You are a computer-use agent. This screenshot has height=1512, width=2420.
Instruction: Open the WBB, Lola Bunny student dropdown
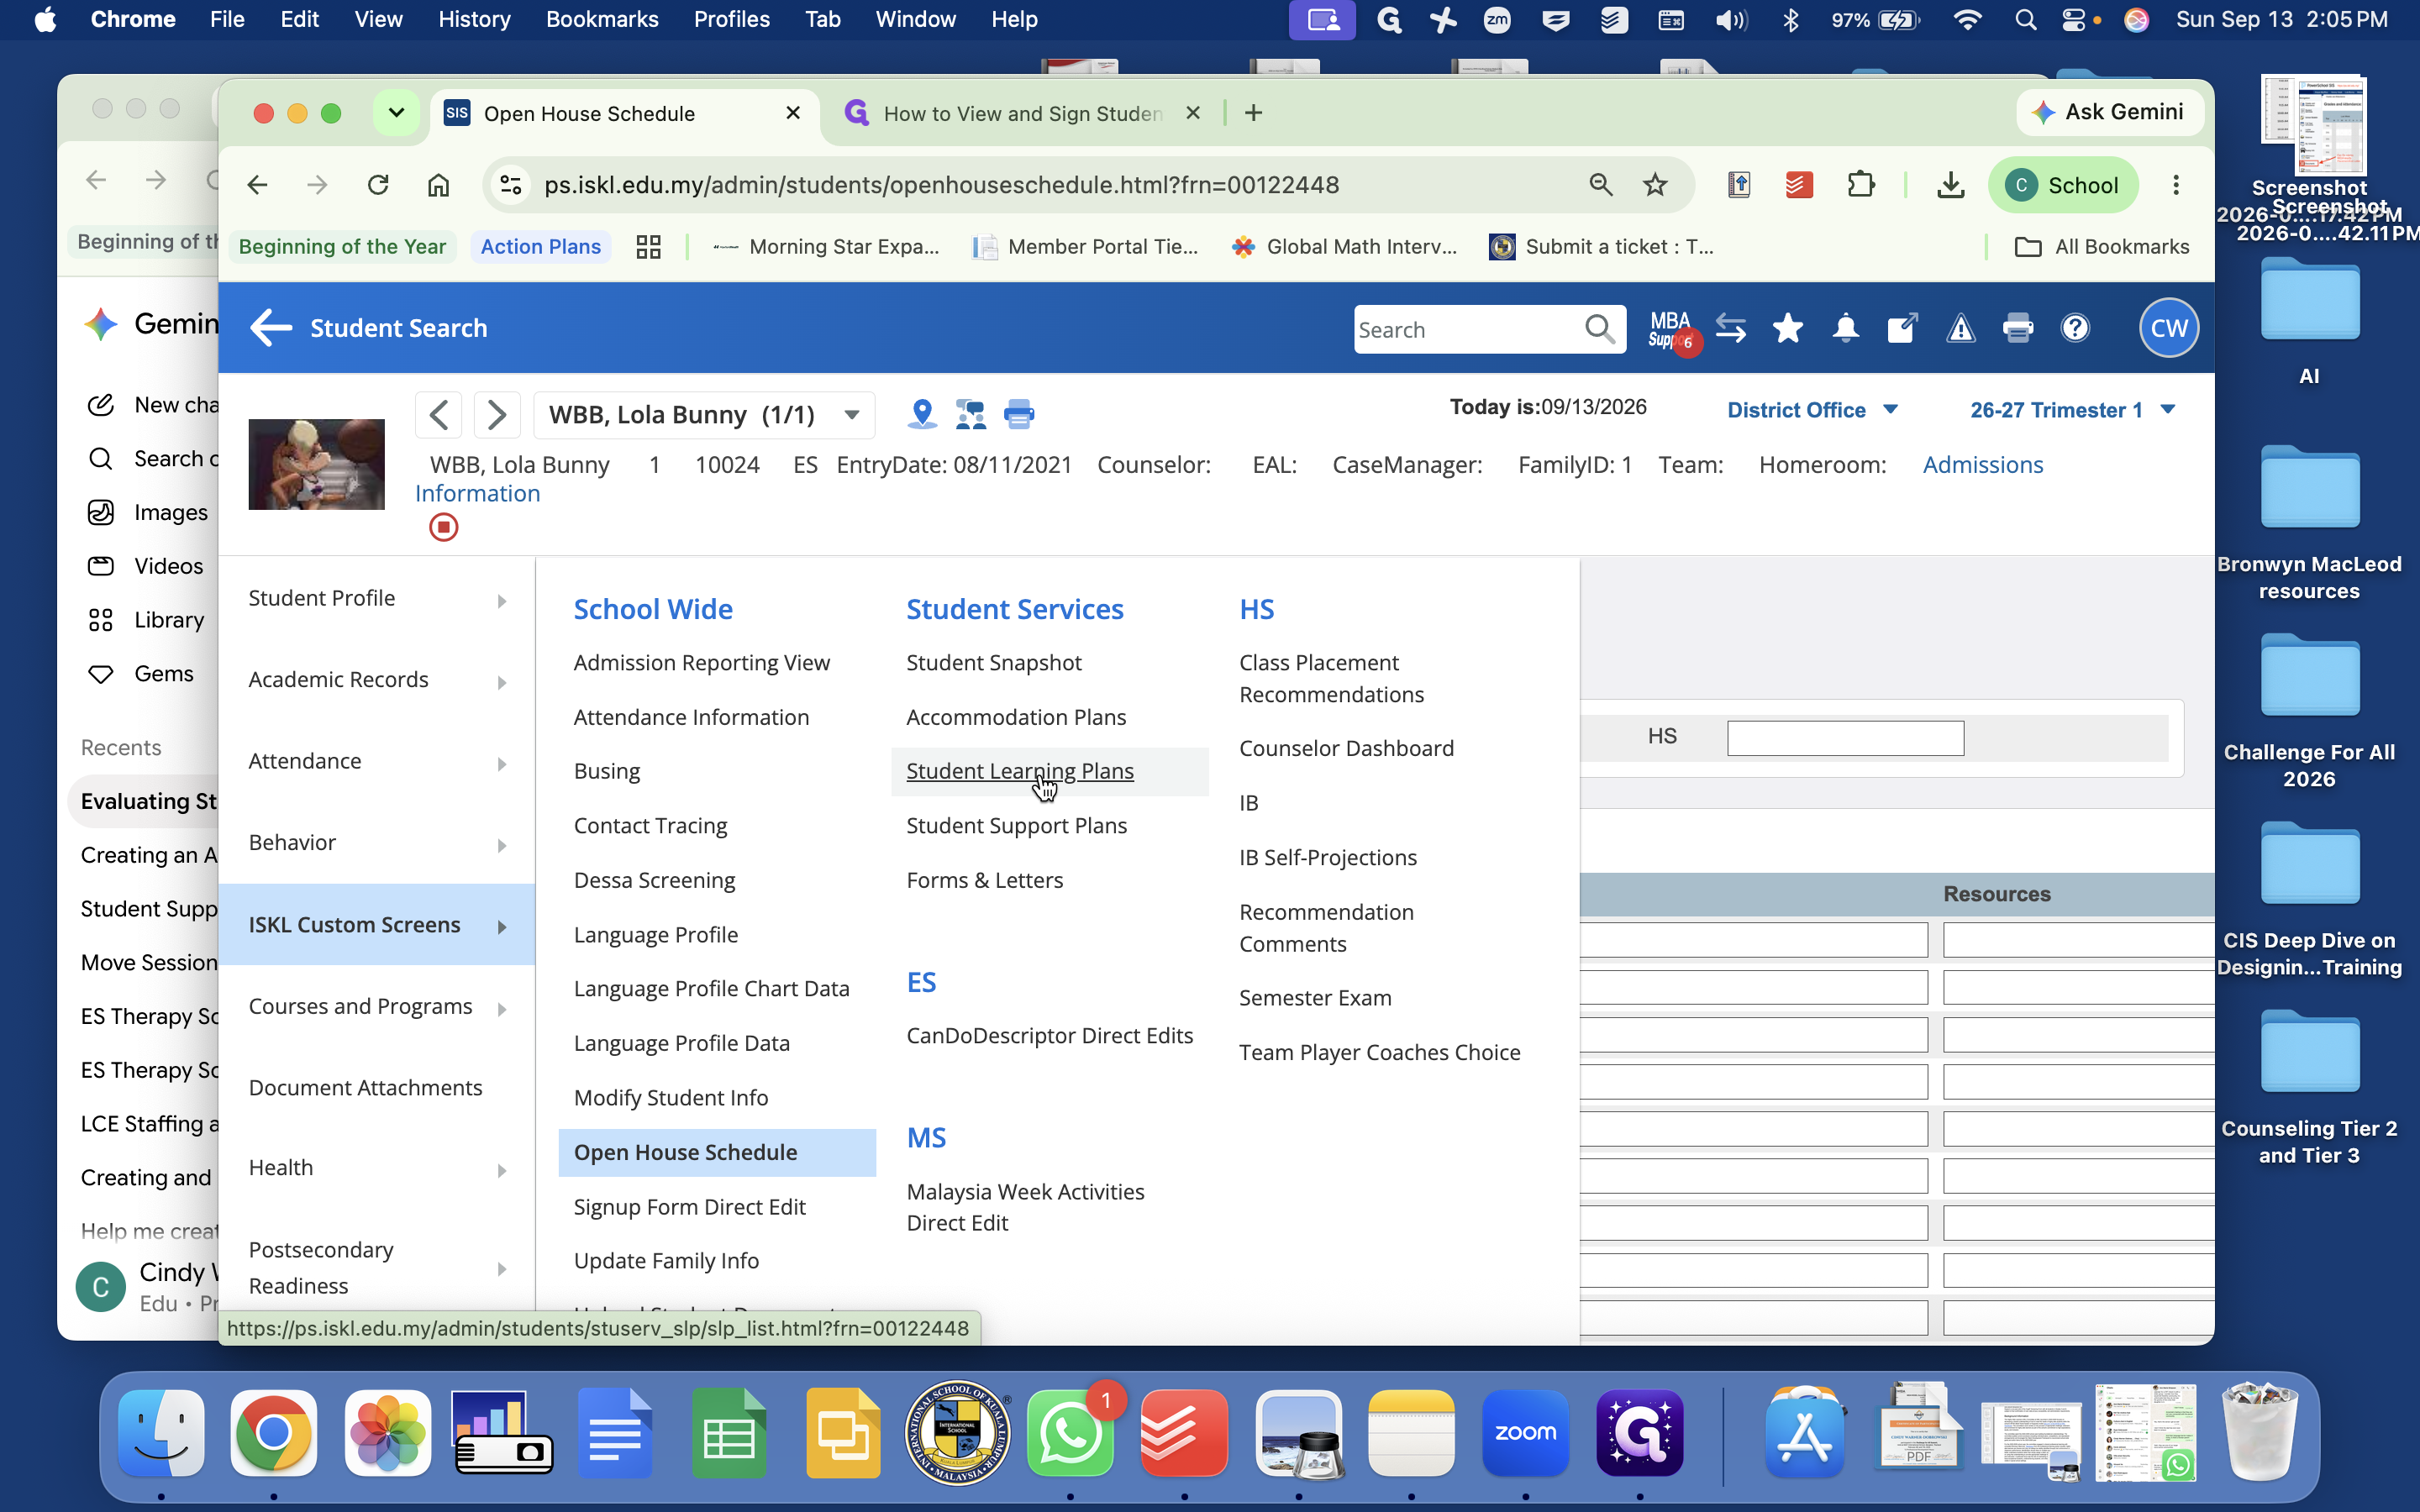705,414
